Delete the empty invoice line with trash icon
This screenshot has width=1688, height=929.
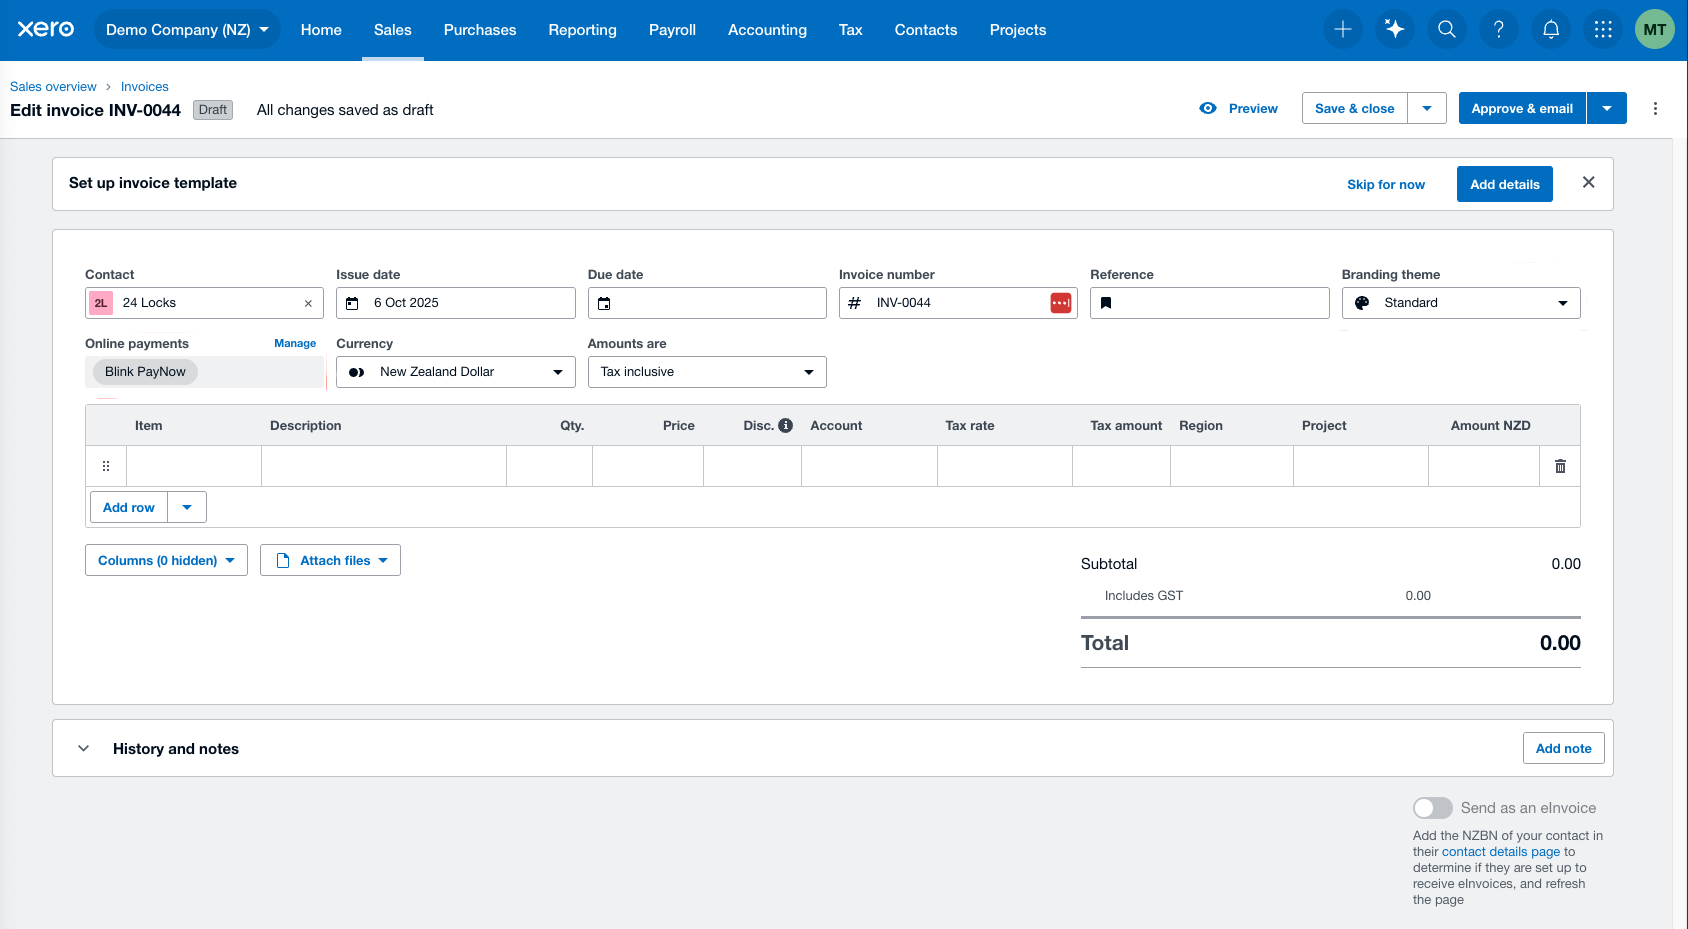1560,465
